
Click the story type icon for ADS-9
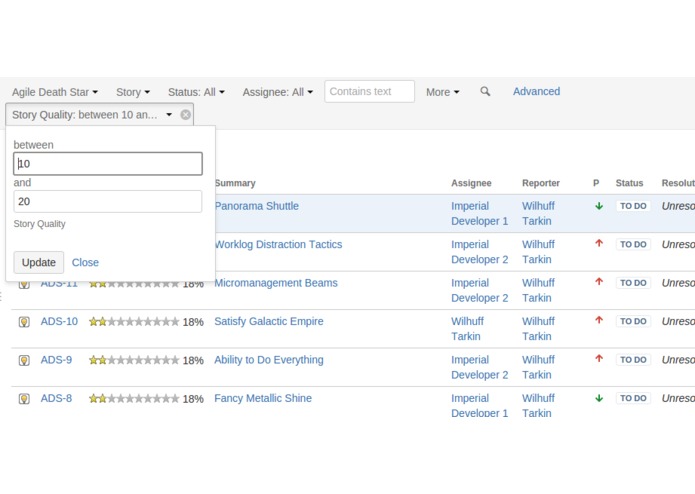(x=24, y=360)
